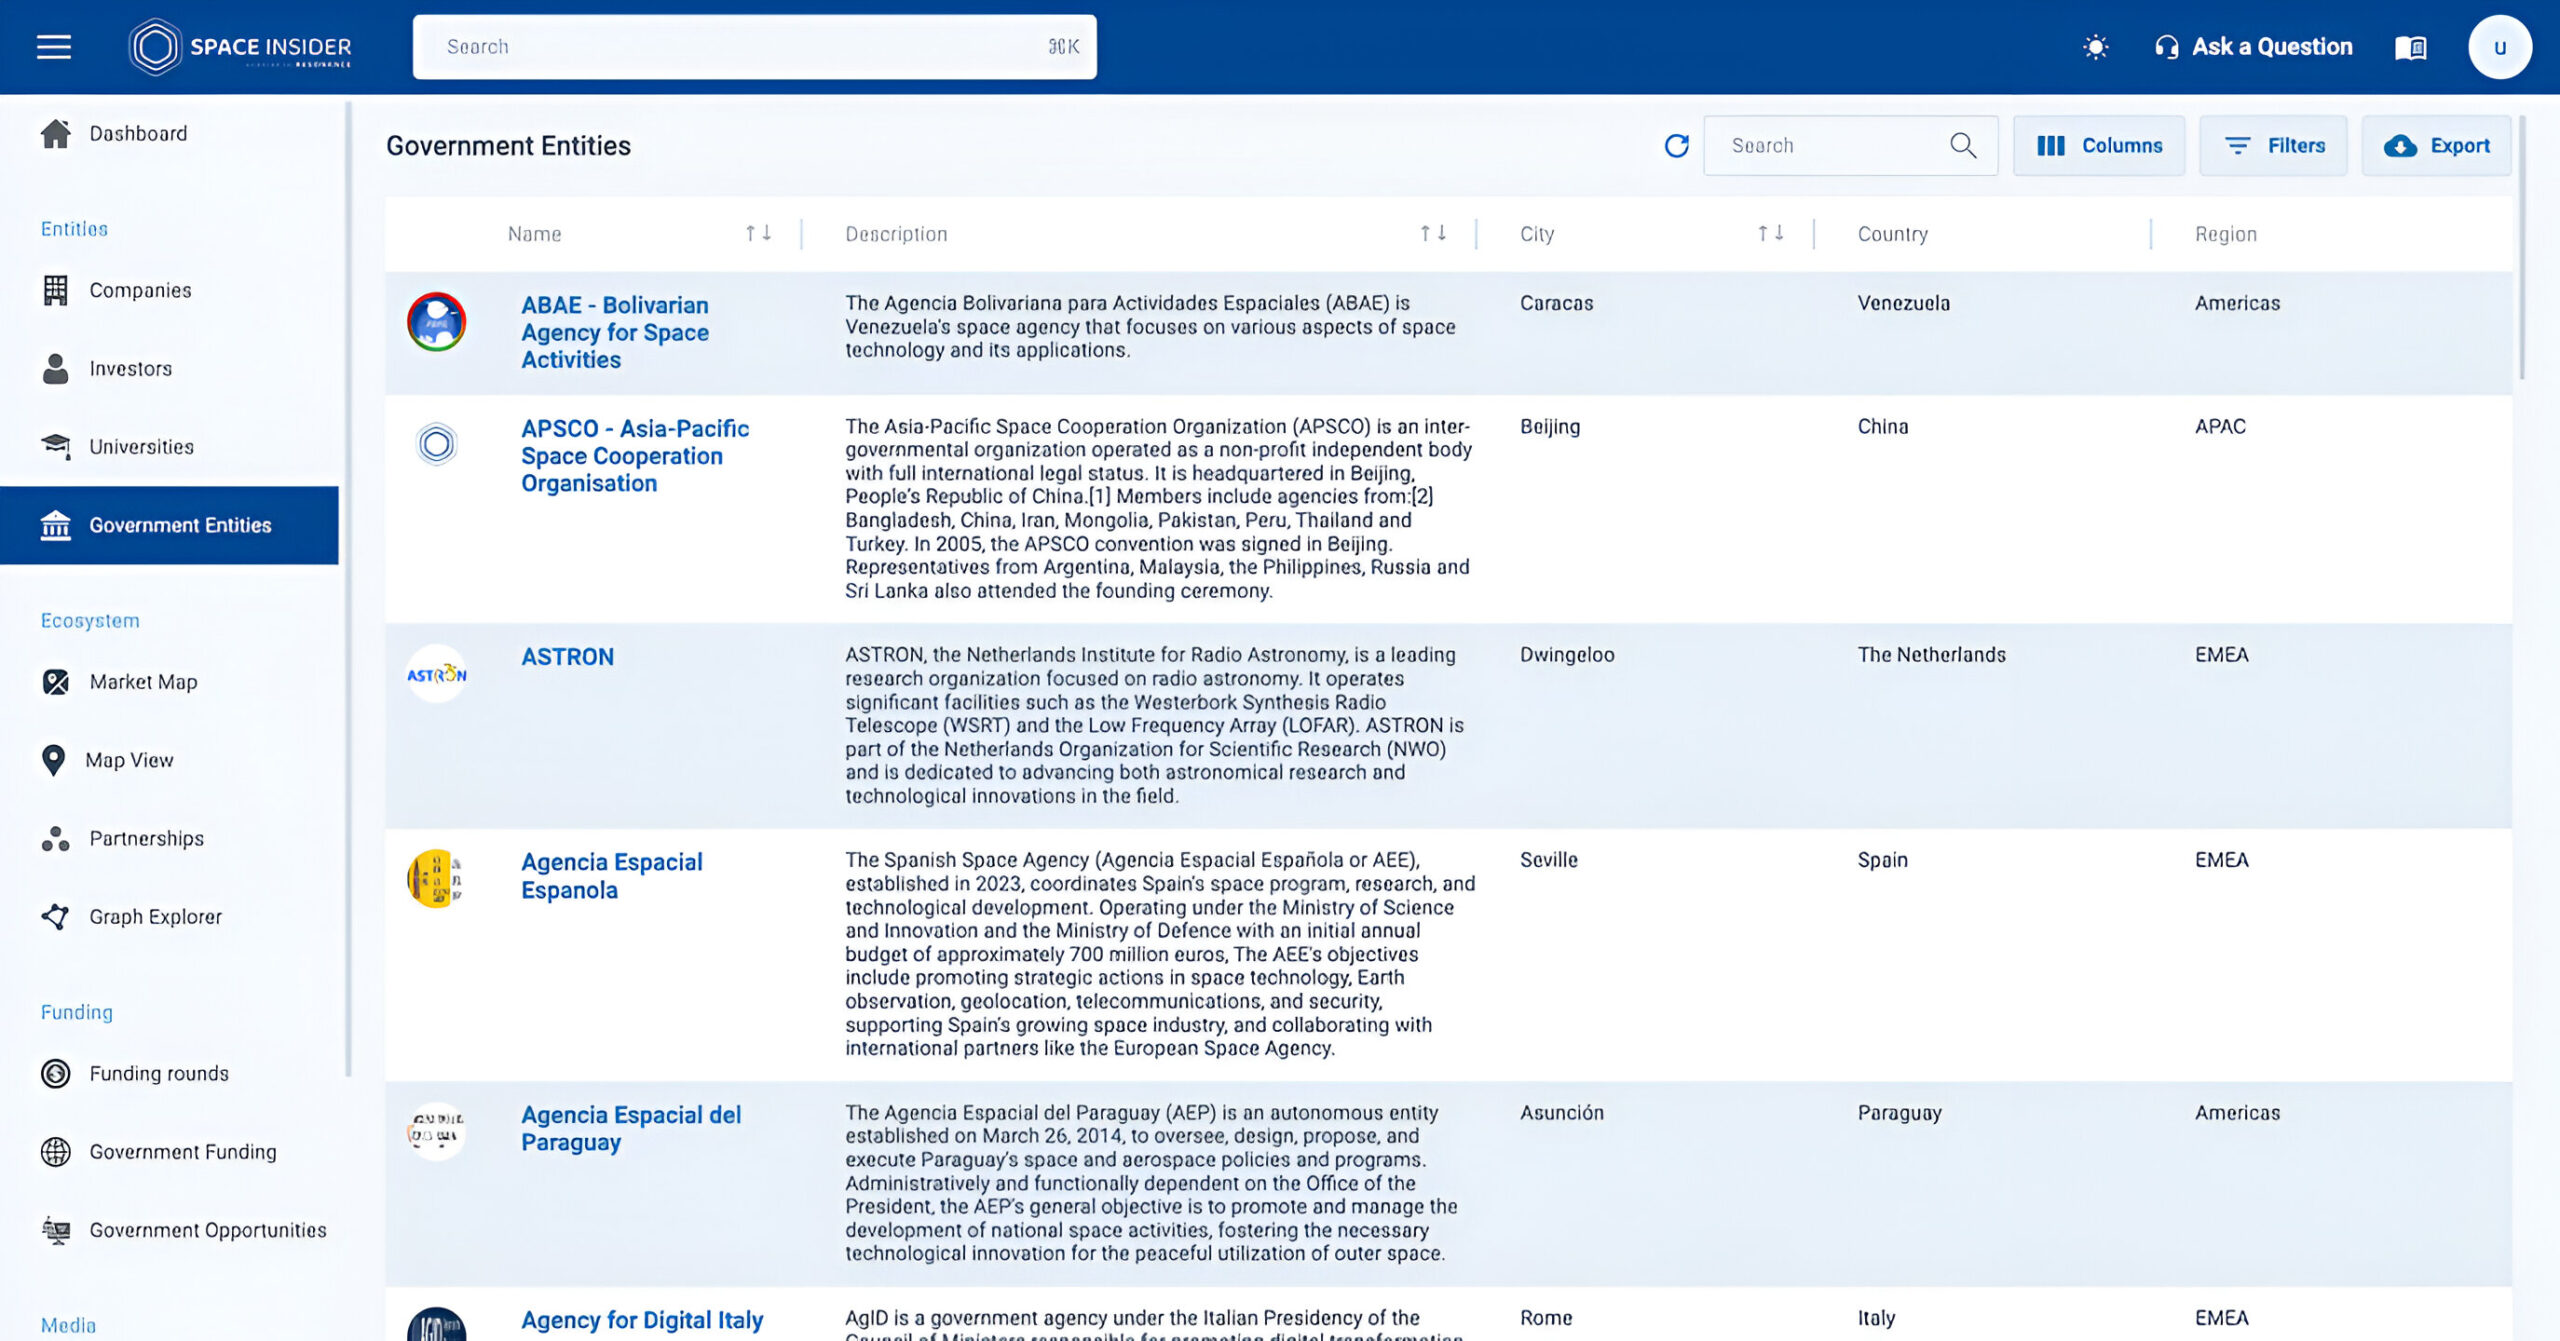Open the documentation book icon
The width and height of the screenshot is (2560, 1341).
(2410, 47)
